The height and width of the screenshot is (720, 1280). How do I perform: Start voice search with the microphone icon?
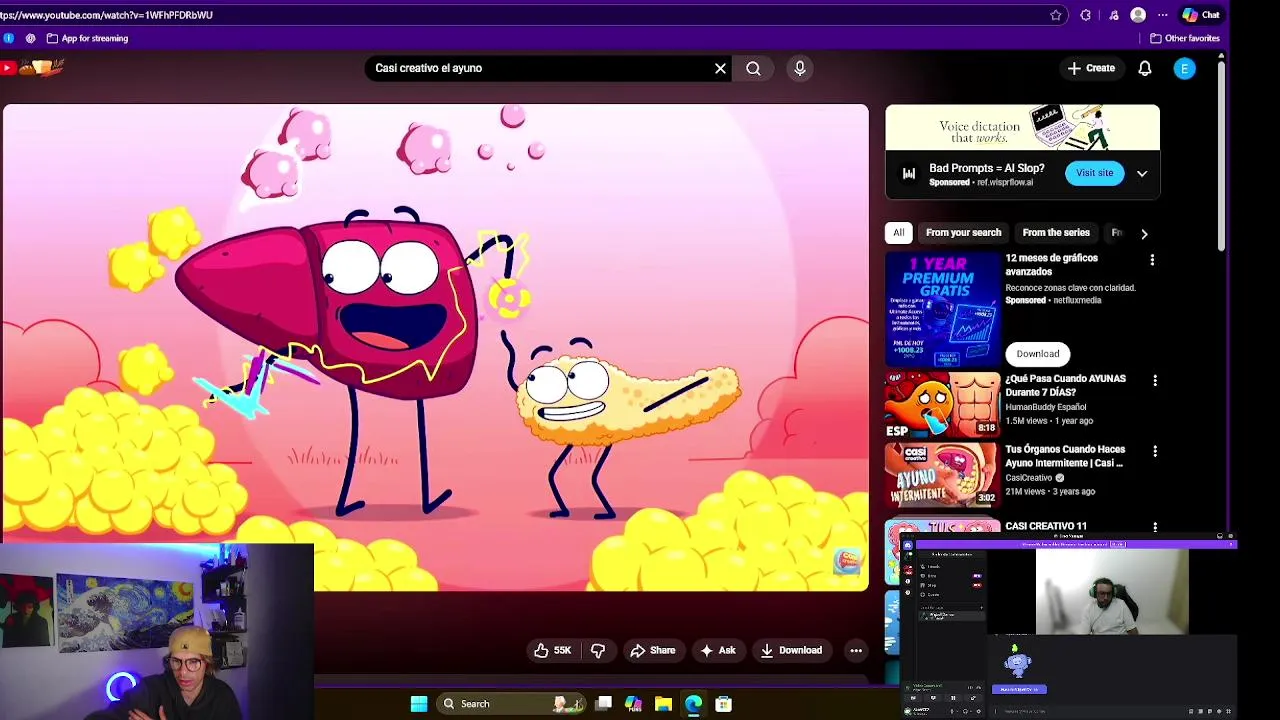click(x=800, y=68)
